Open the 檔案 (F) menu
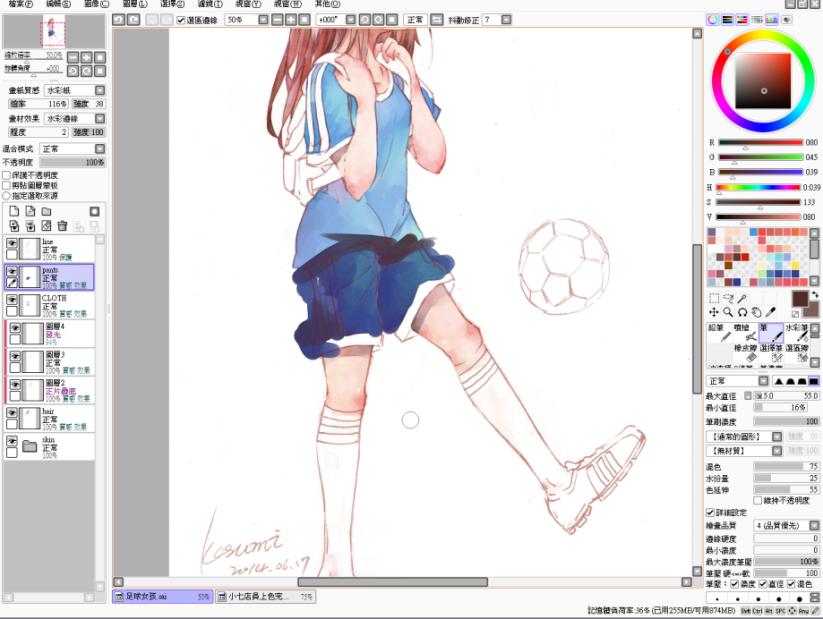 [21, 4]
